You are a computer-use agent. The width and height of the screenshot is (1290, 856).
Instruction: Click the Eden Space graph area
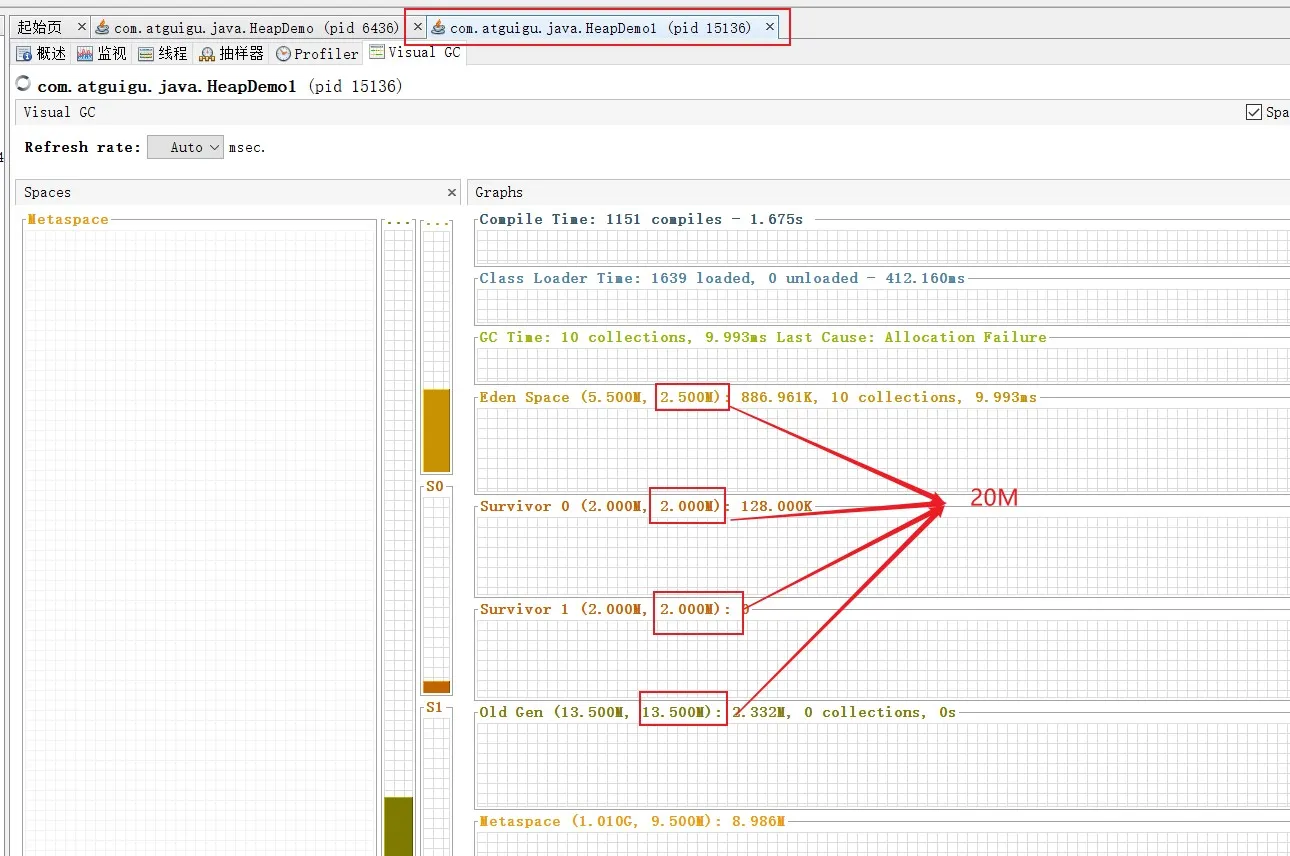click(x=882, y=450)
